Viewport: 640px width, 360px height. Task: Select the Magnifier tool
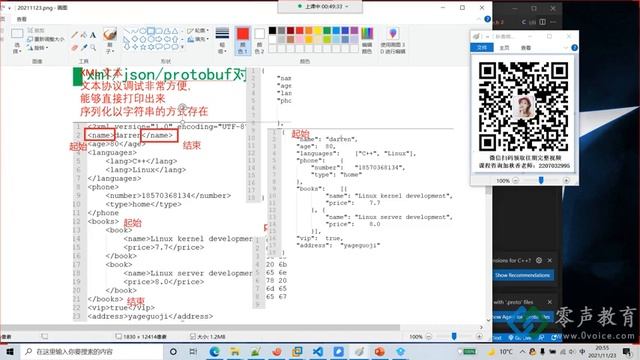coord(93,47)
